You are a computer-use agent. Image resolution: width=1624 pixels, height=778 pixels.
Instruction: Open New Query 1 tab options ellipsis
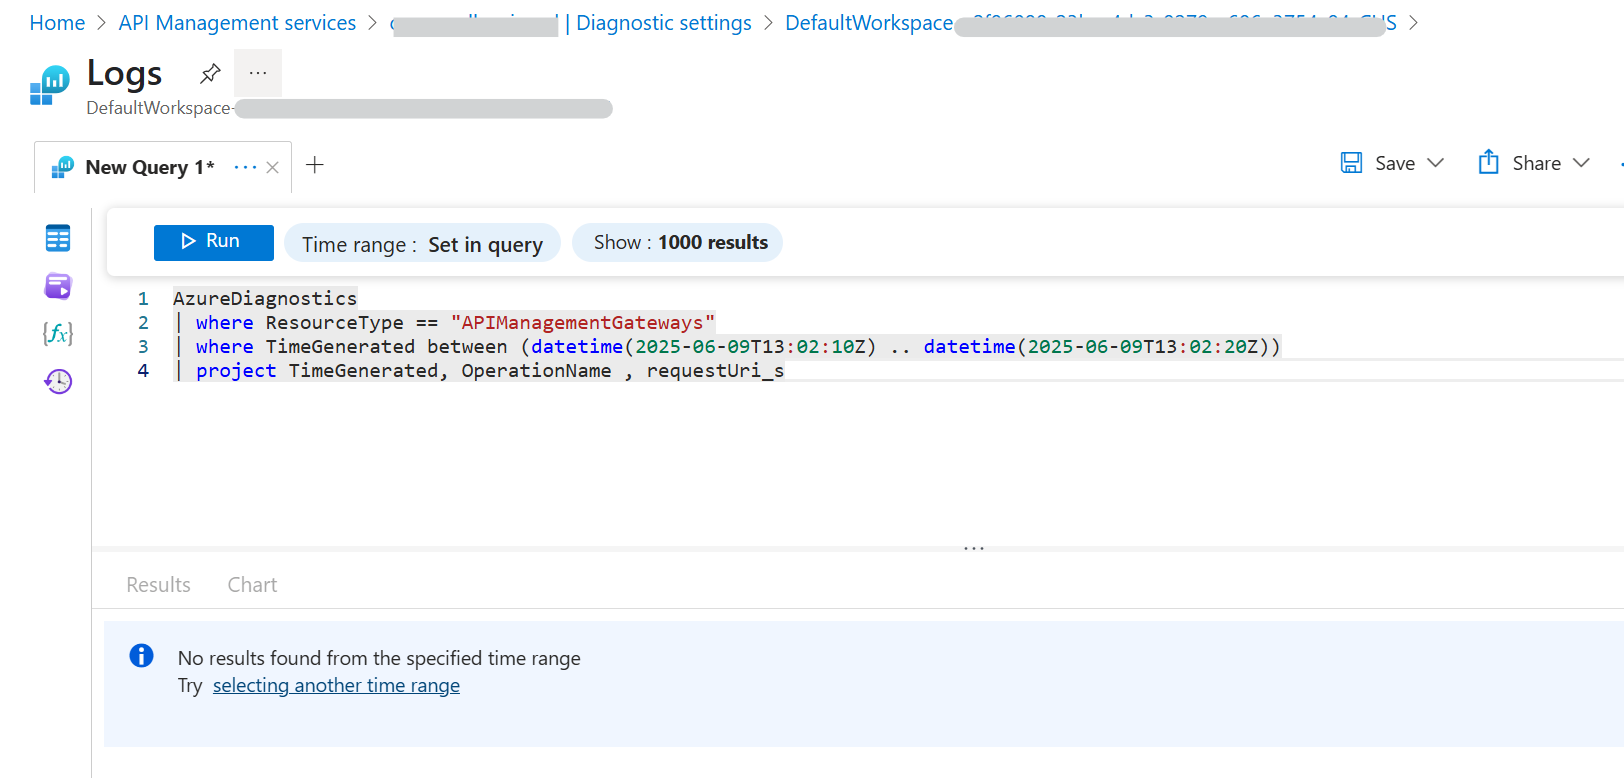pos(245,167)
